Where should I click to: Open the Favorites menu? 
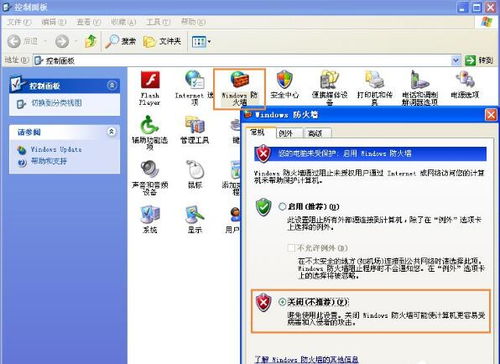pos(123,22)
